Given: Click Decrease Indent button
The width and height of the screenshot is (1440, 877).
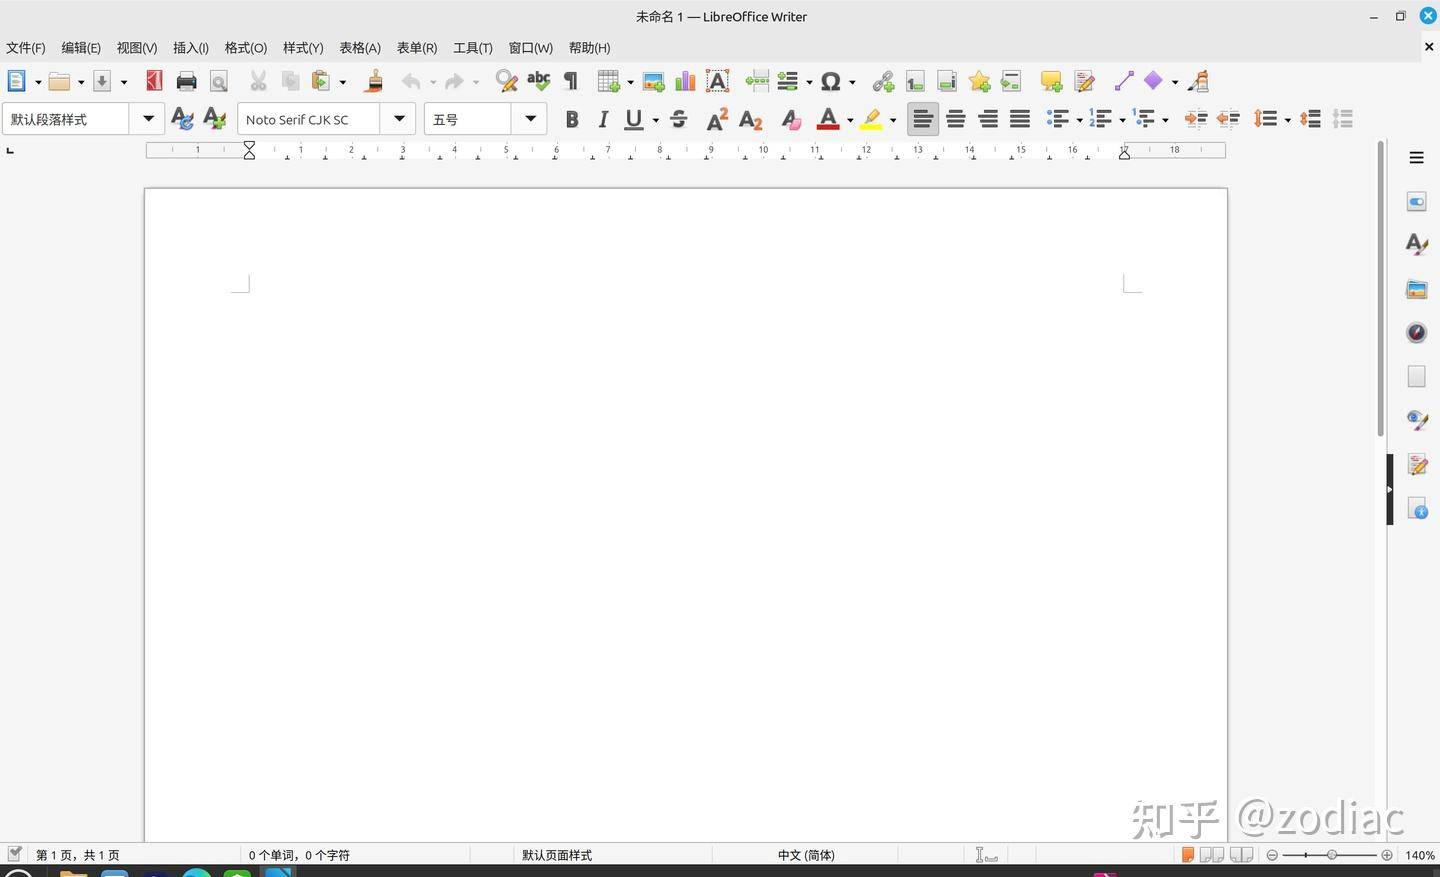Looking at the screenshot, I should coord(1228,119).
